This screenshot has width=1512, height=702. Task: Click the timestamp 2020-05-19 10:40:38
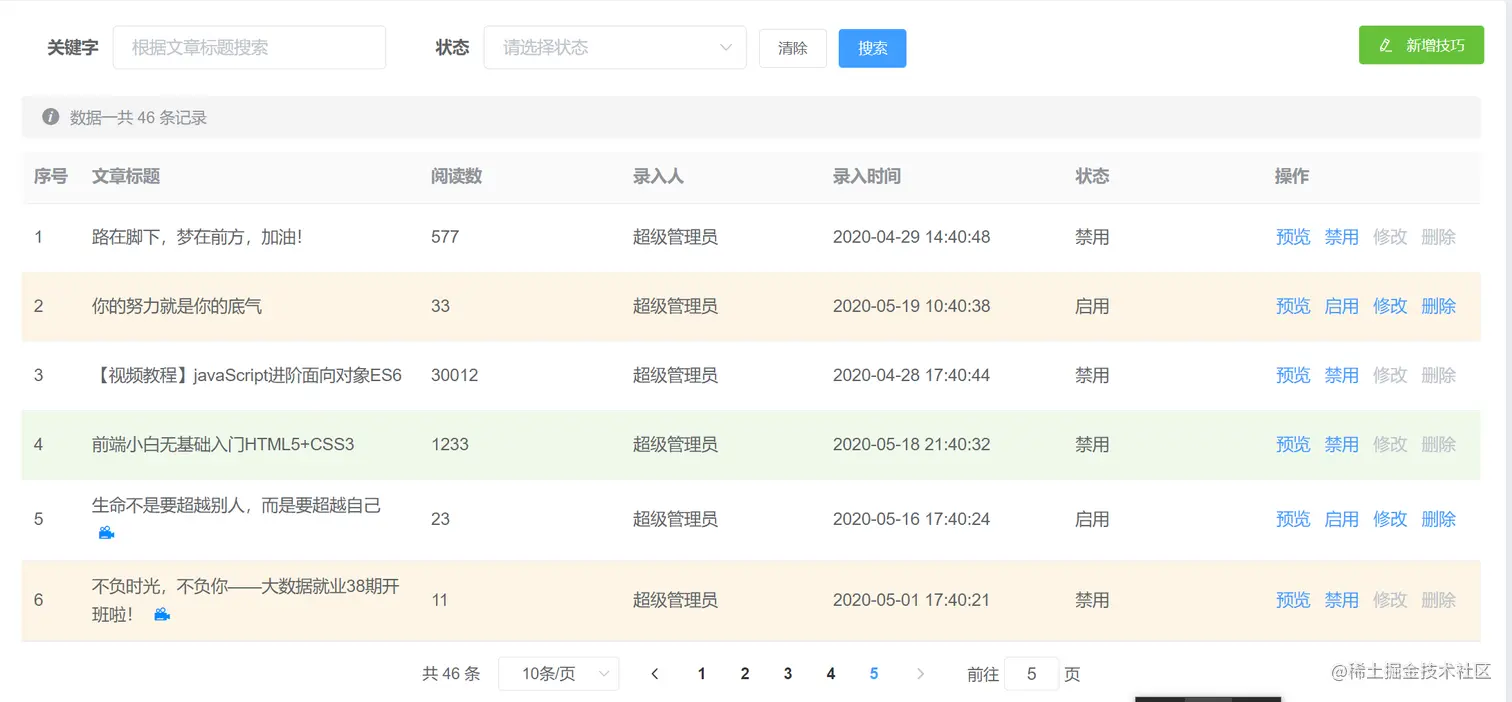coord(912,306)
